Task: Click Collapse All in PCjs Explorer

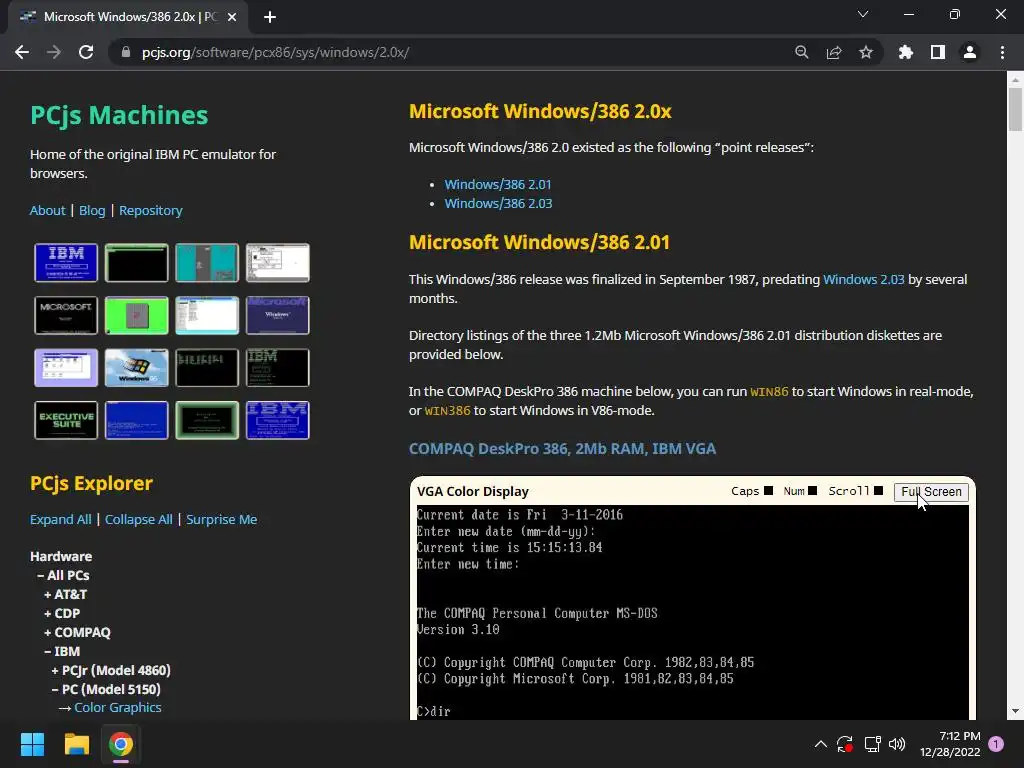Action: (x=138, y=519)
